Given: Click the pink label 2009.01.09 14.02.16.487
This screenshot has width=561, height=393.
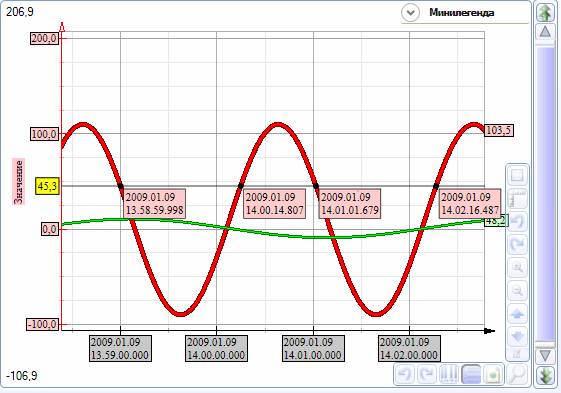Looking at the screenshot, I should pyautogui.click(x=470, y=203).
